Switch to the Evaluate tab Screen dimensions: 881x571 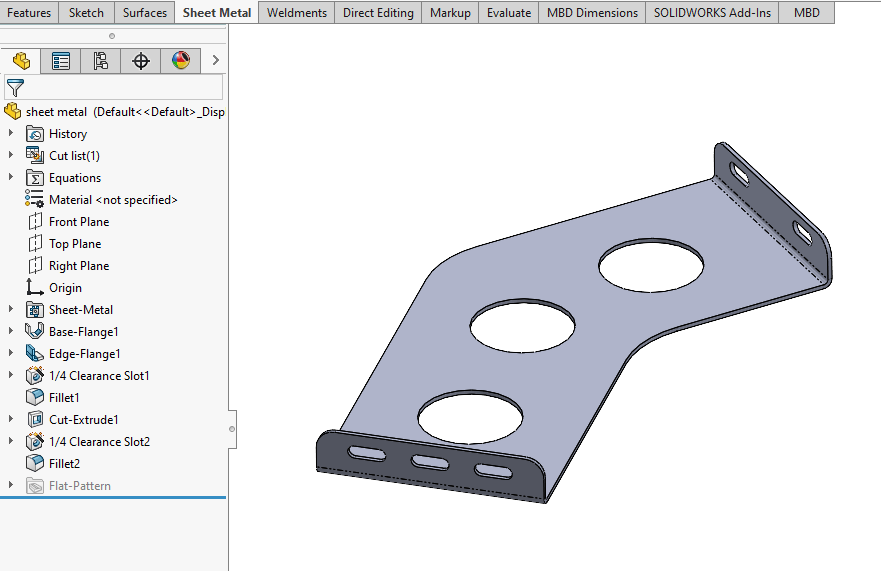point(509,13)
